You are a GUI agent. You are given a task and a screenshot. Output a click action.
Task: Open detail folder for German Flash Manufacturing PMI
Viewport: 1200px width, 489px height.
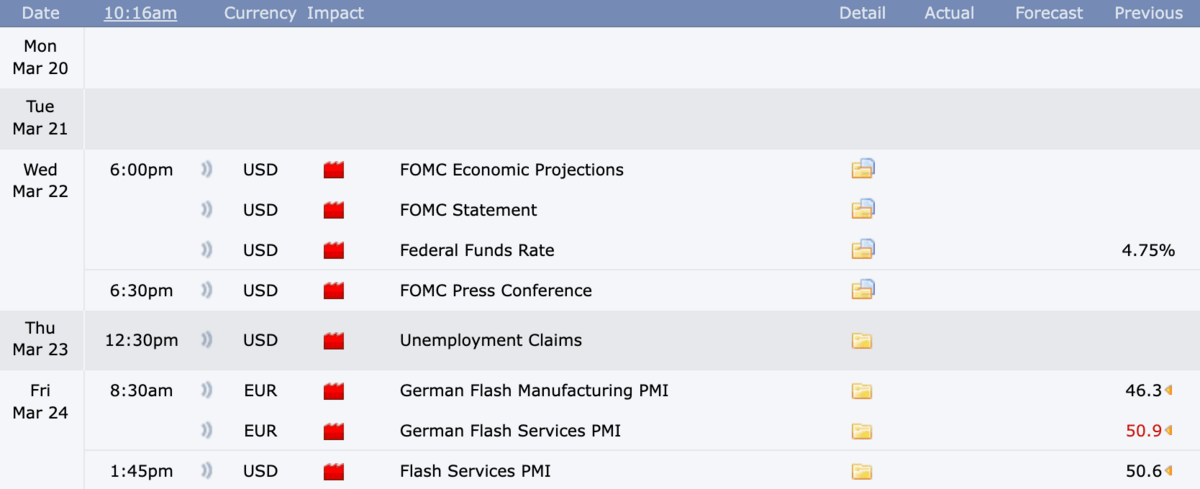coord(861,390)
